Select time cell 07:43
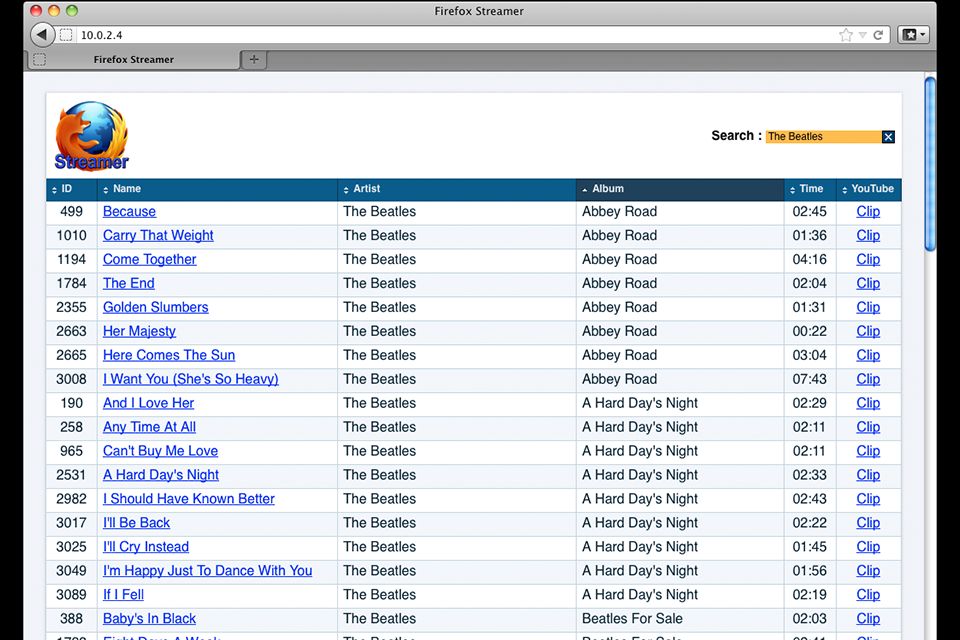The width and height of the screenshot is (960, 640). [810, 379]
